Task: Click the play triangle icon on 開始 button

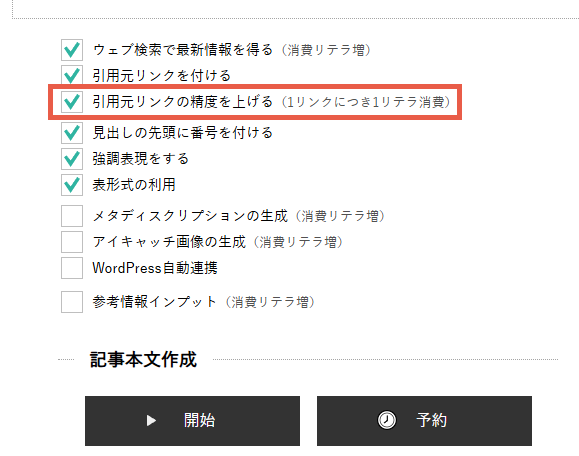Action: click(151, 421)
